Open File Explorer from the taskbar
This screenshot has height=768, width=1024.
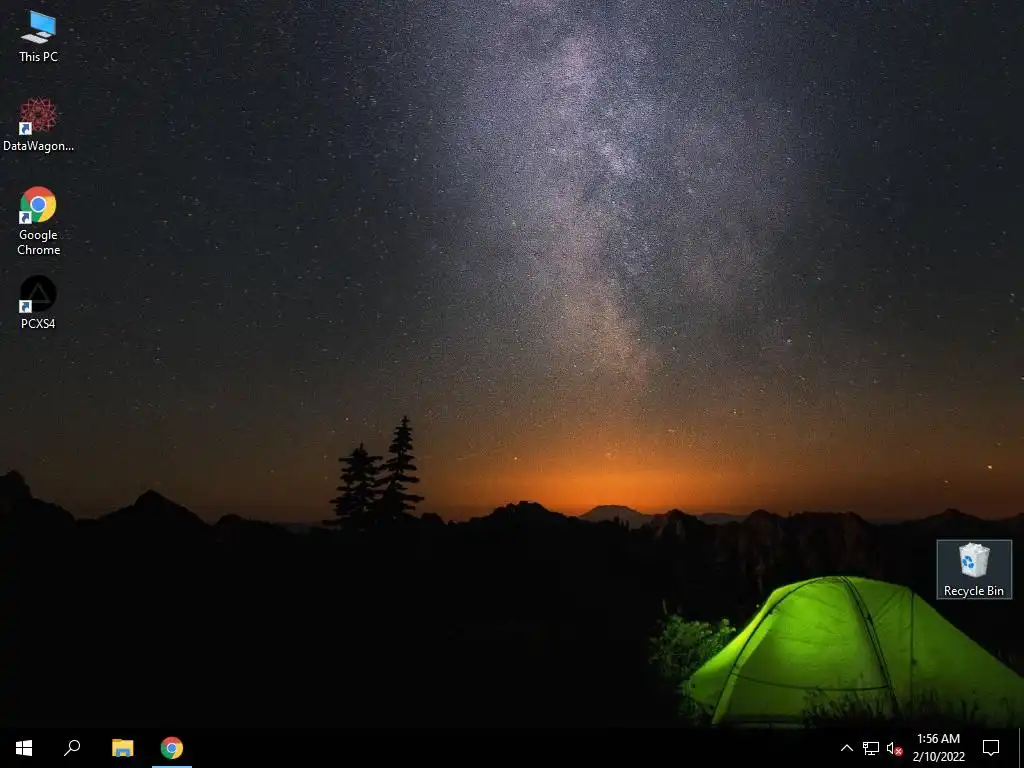click(122, 748)
